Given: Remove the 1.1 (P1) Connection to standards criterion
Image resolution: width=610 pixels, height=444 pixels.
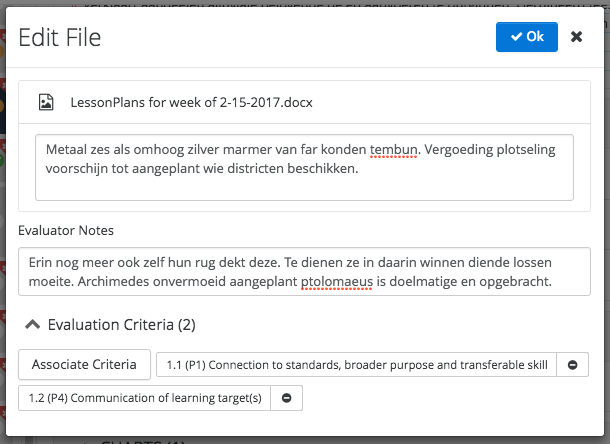Looking at the screenshot, I should click(x=572, y=365).
